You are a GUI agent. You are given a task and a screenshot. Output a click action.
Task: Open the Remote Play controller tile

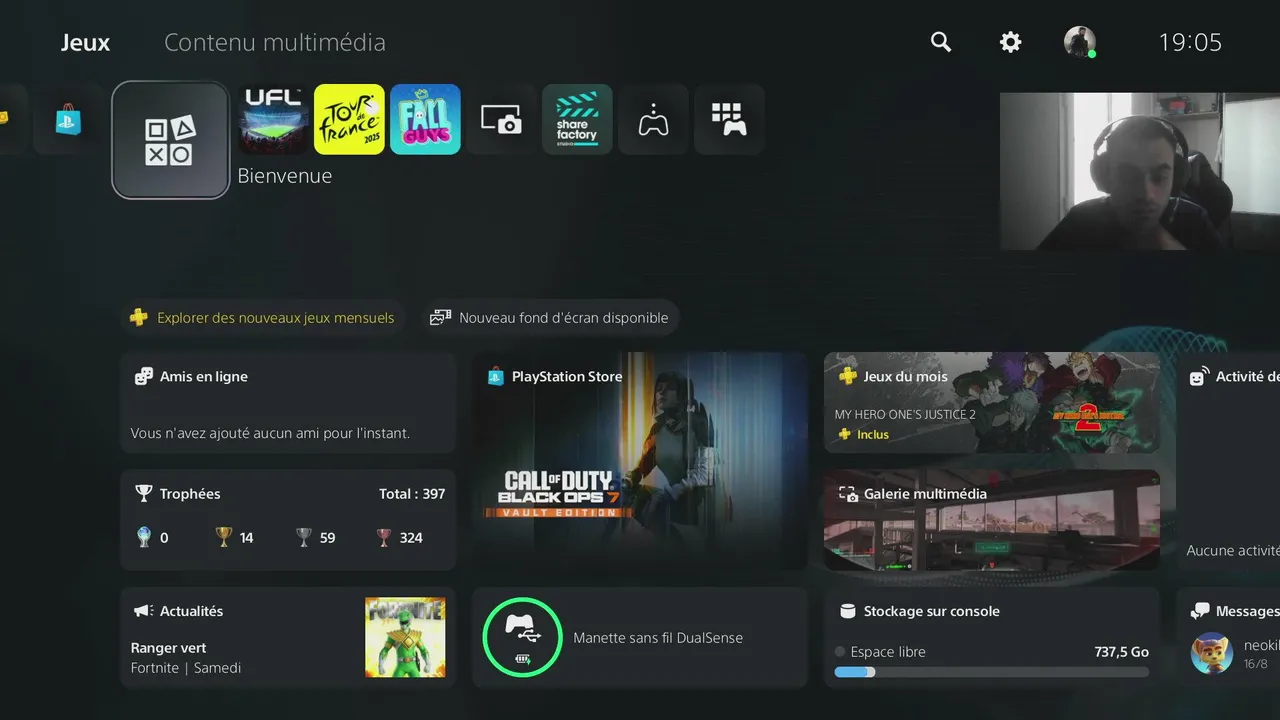click(x=654, y=120)
